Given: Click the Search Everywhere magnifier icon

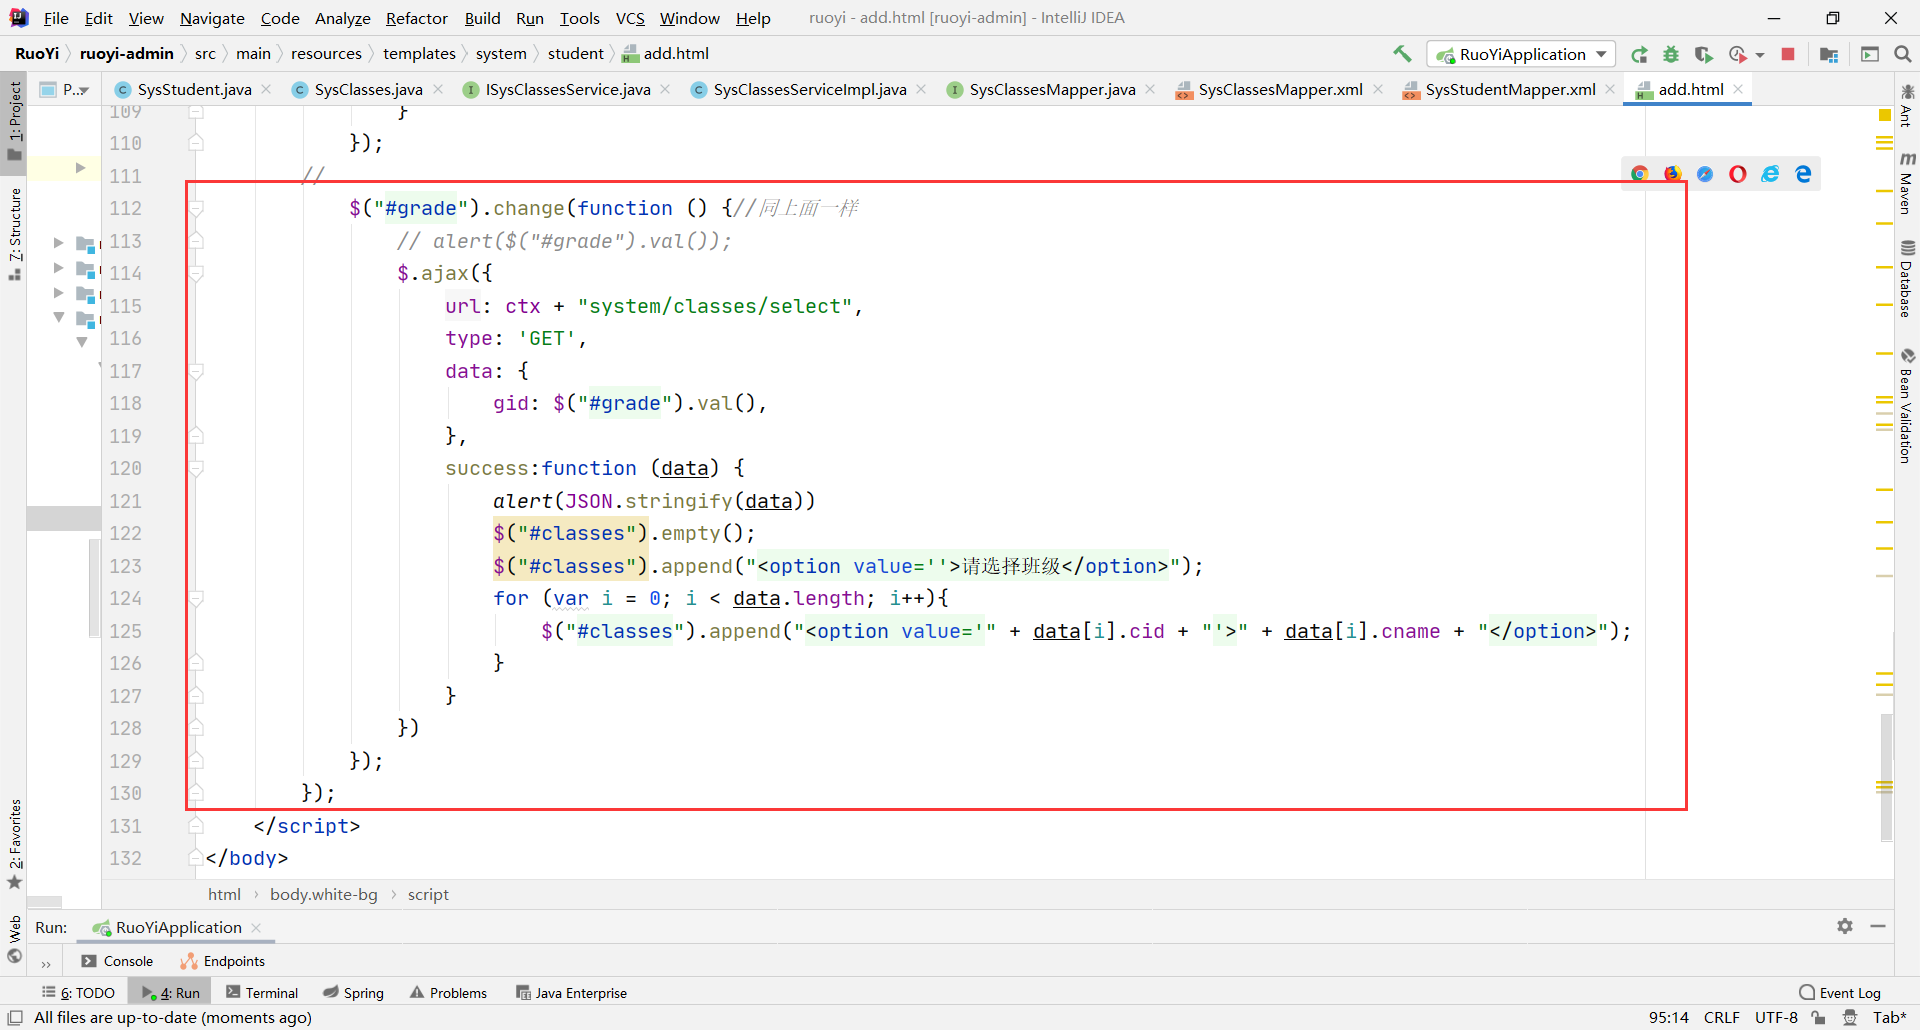Looking at the screenshot, I should point(1903,55).
